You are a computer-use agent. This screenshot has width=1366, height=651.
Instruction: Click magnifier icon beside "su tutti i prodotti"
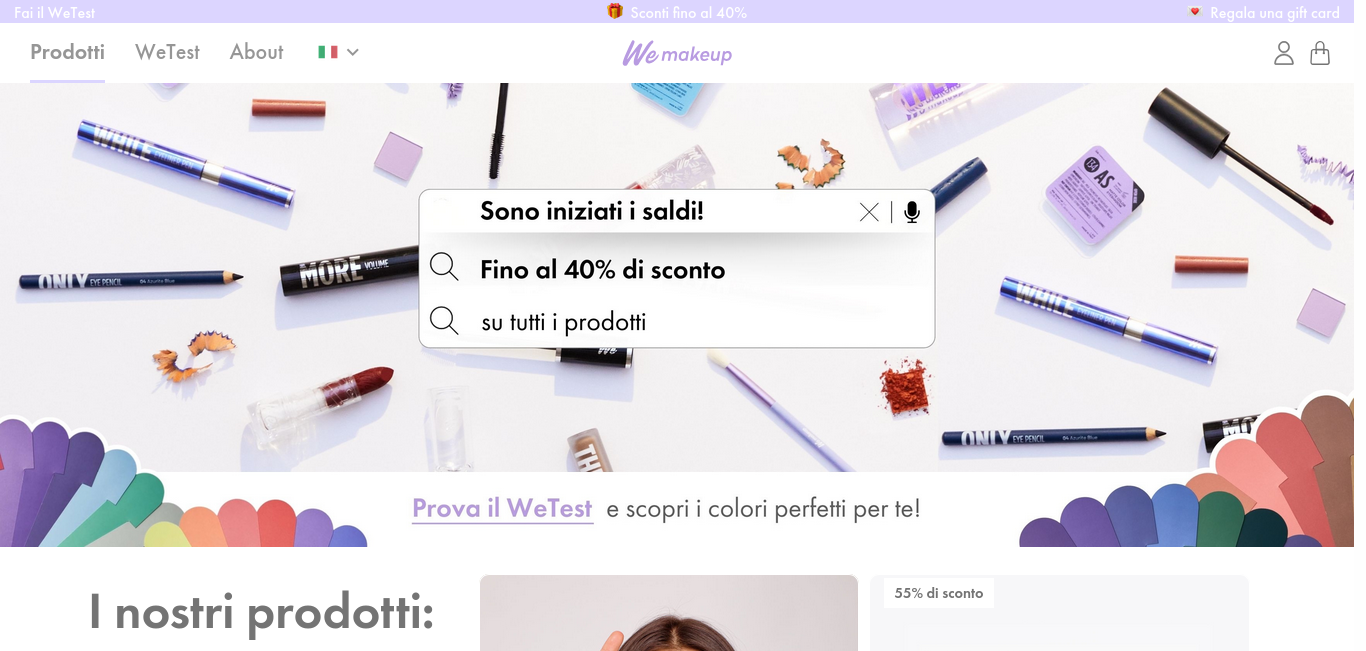click(x=444, y=321)
